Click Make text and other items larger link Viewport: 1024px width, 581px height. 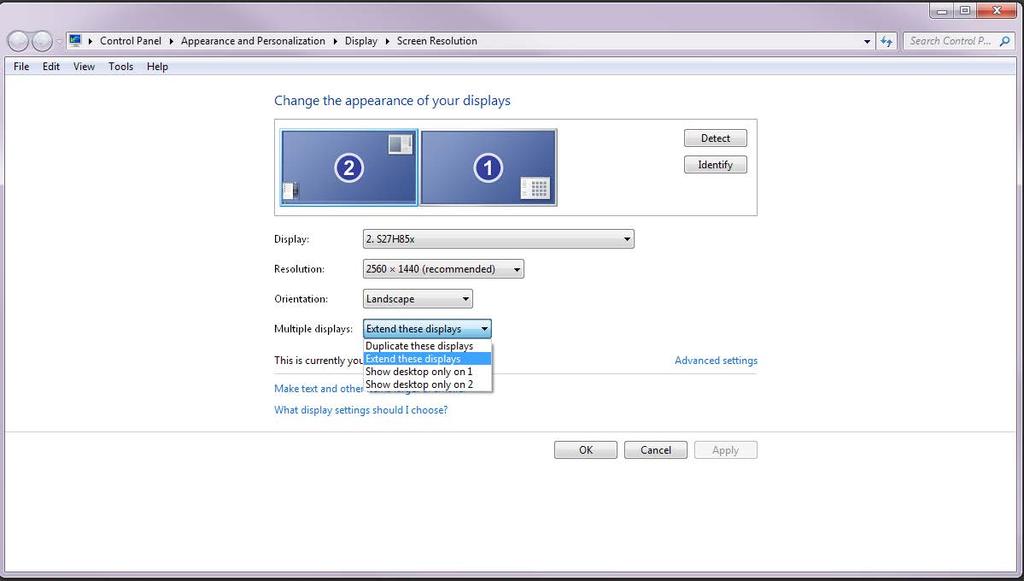(318, 388)
